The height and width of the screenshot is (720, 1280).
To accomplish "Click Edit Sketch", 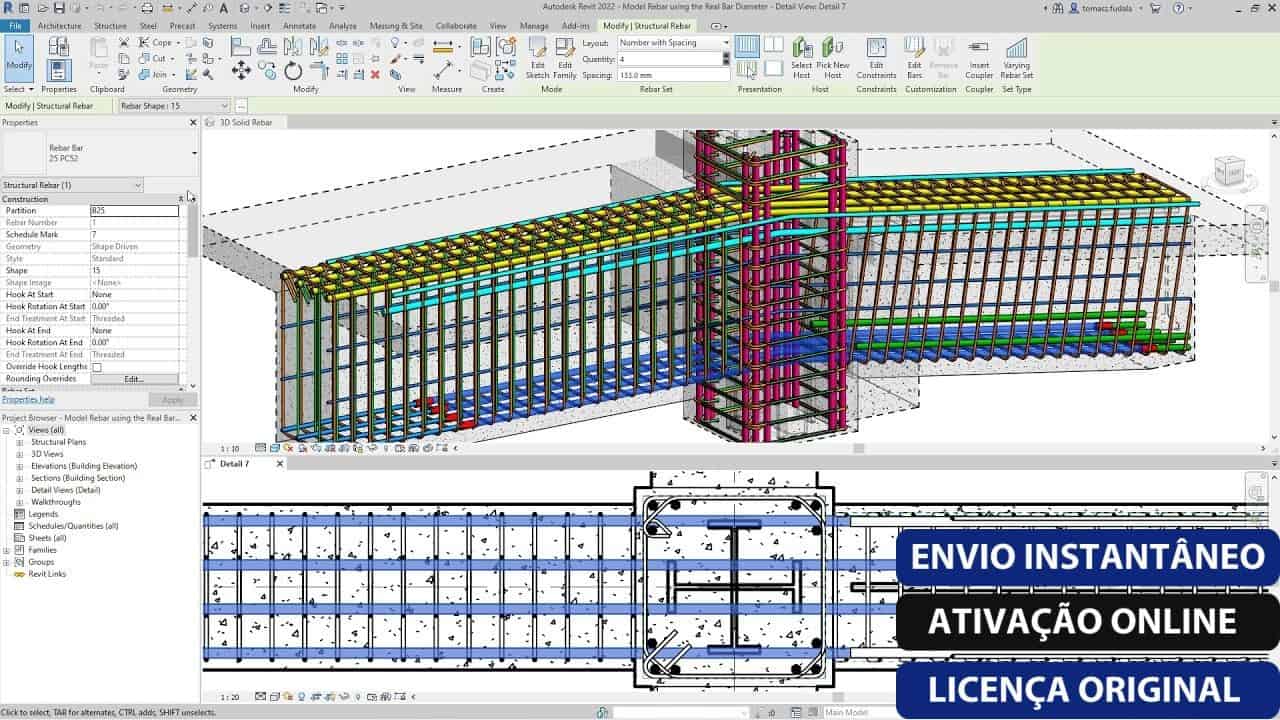I will [x=537, y=59].
